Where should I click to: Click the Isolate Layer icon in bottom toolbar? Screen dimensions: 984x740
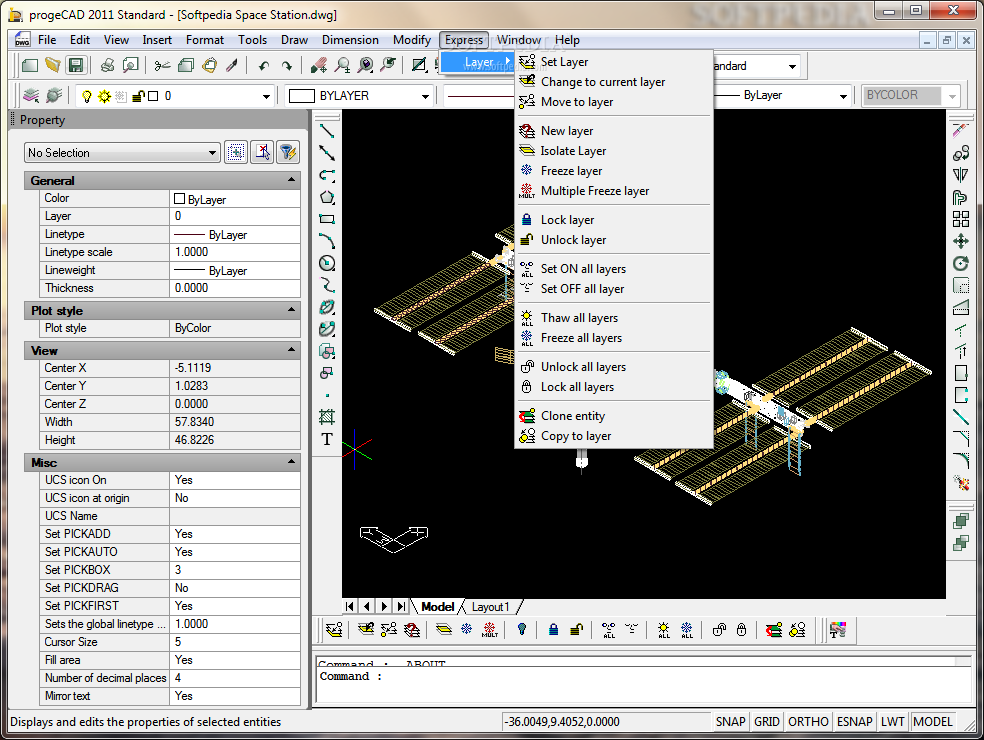tap(444, 630)
